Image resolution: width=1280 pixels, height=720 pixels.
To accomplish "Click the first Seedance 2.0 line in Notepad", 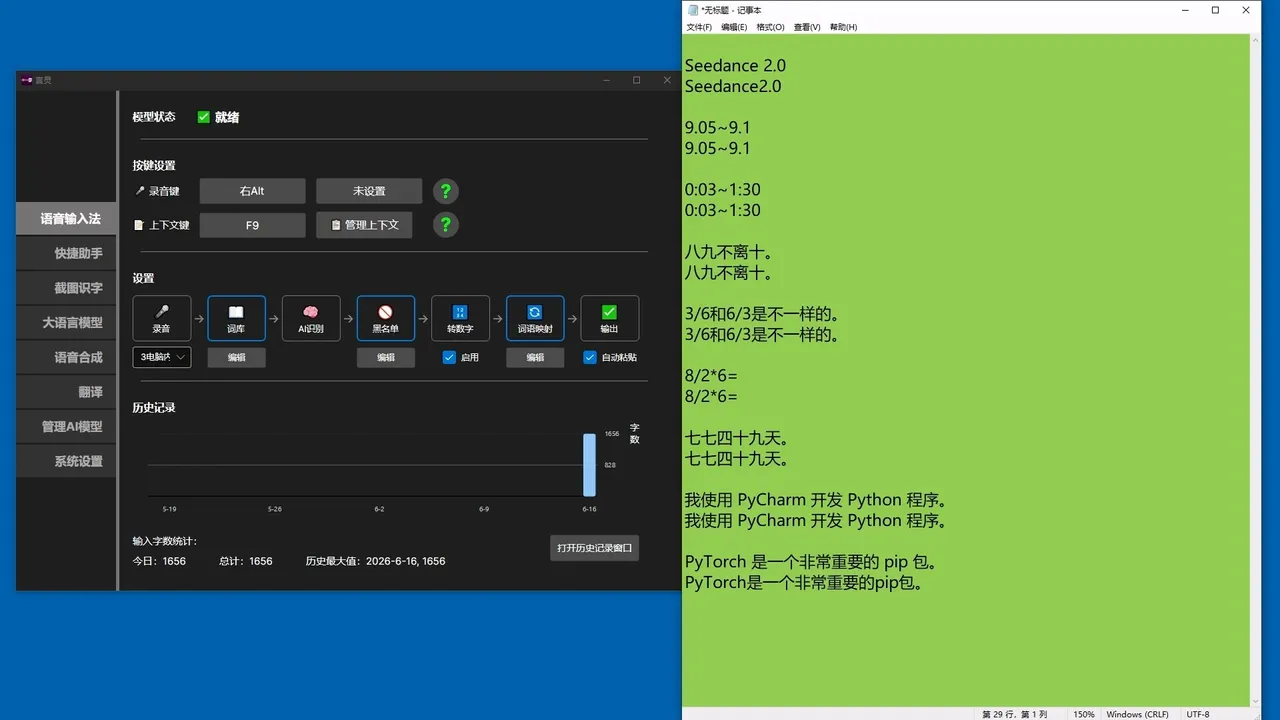I will point(735,65).
